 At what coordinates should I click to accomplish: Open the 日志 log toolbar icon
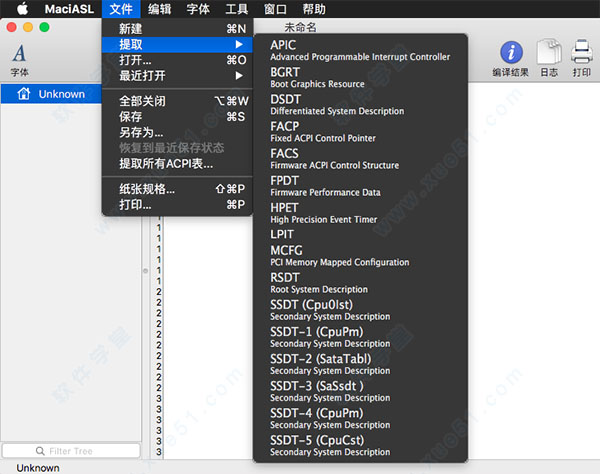click(x=549, y=58)
